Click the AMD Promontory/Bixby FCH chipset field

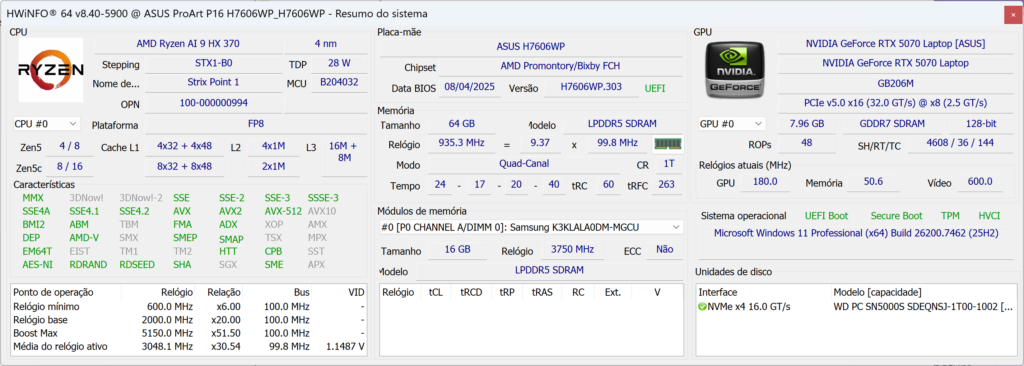point(560,66)
